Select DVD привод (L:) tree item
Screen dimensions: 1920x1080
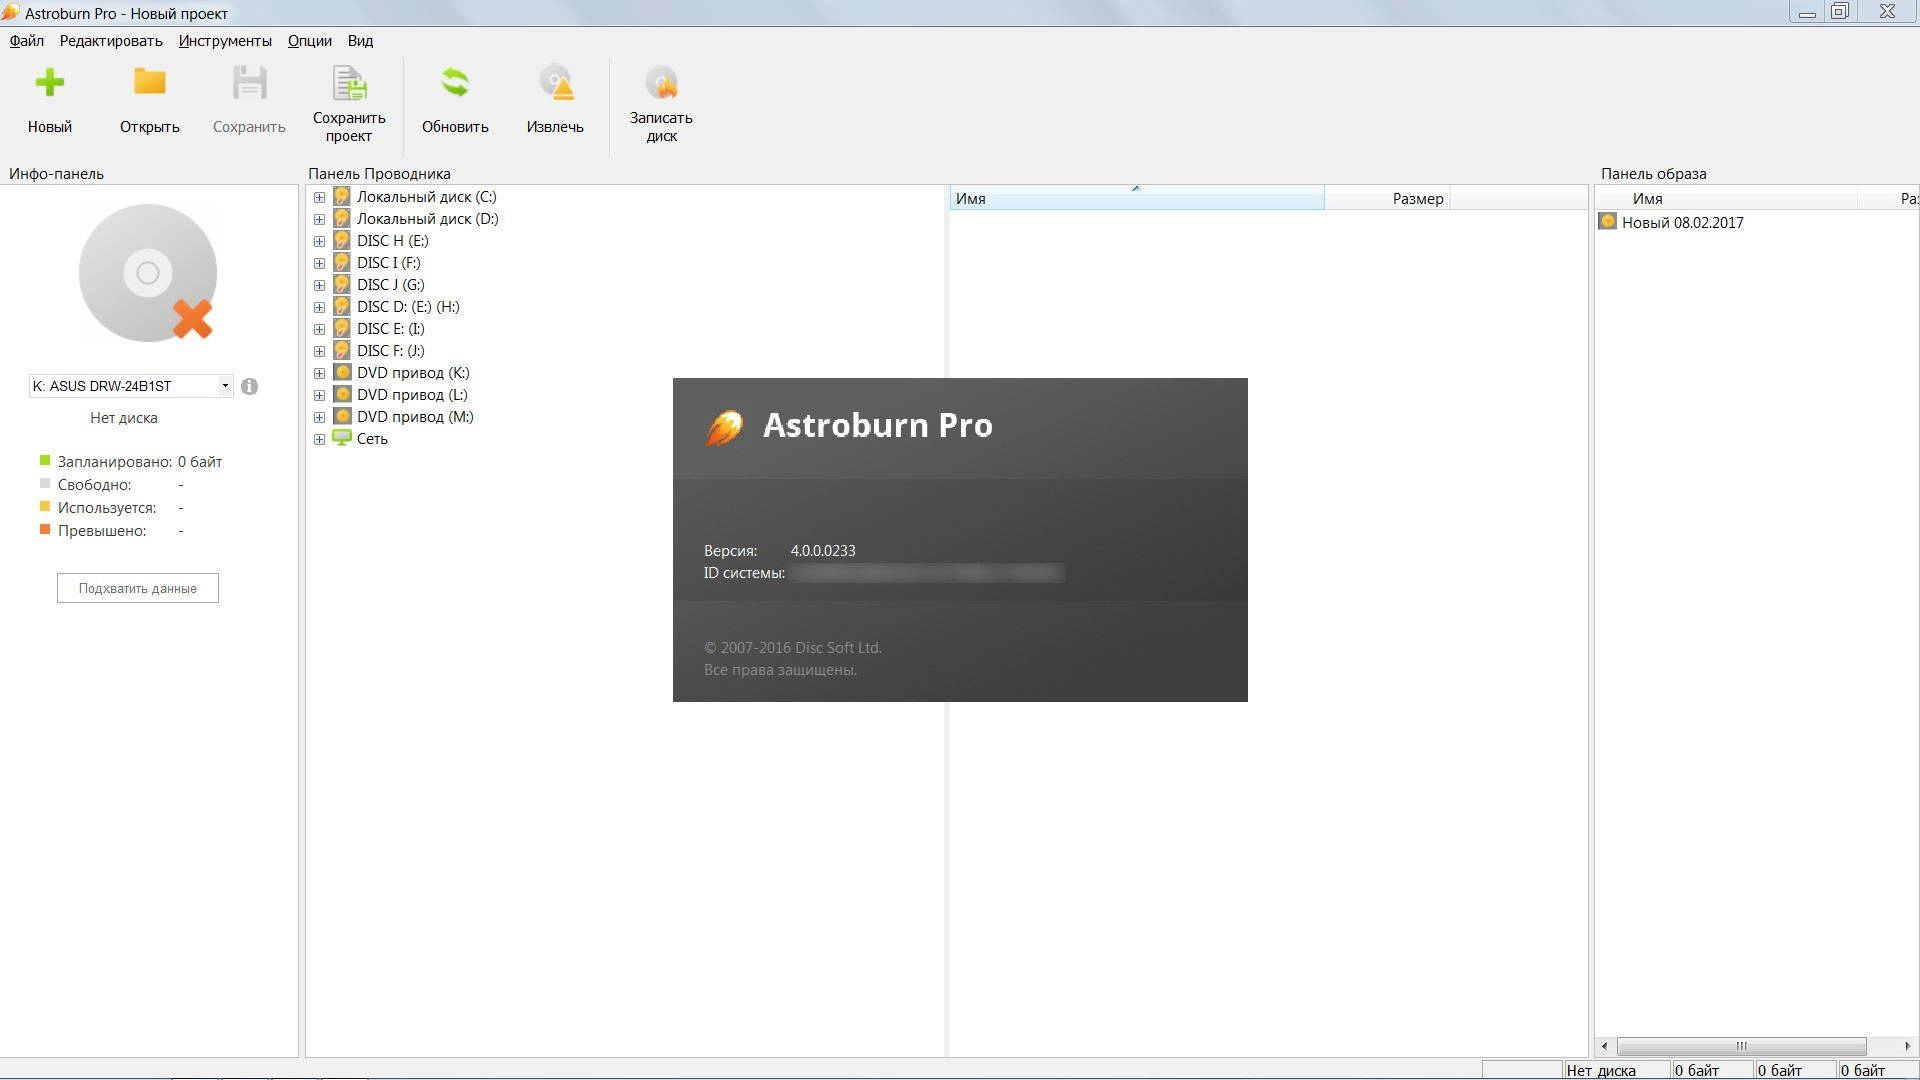412,395
